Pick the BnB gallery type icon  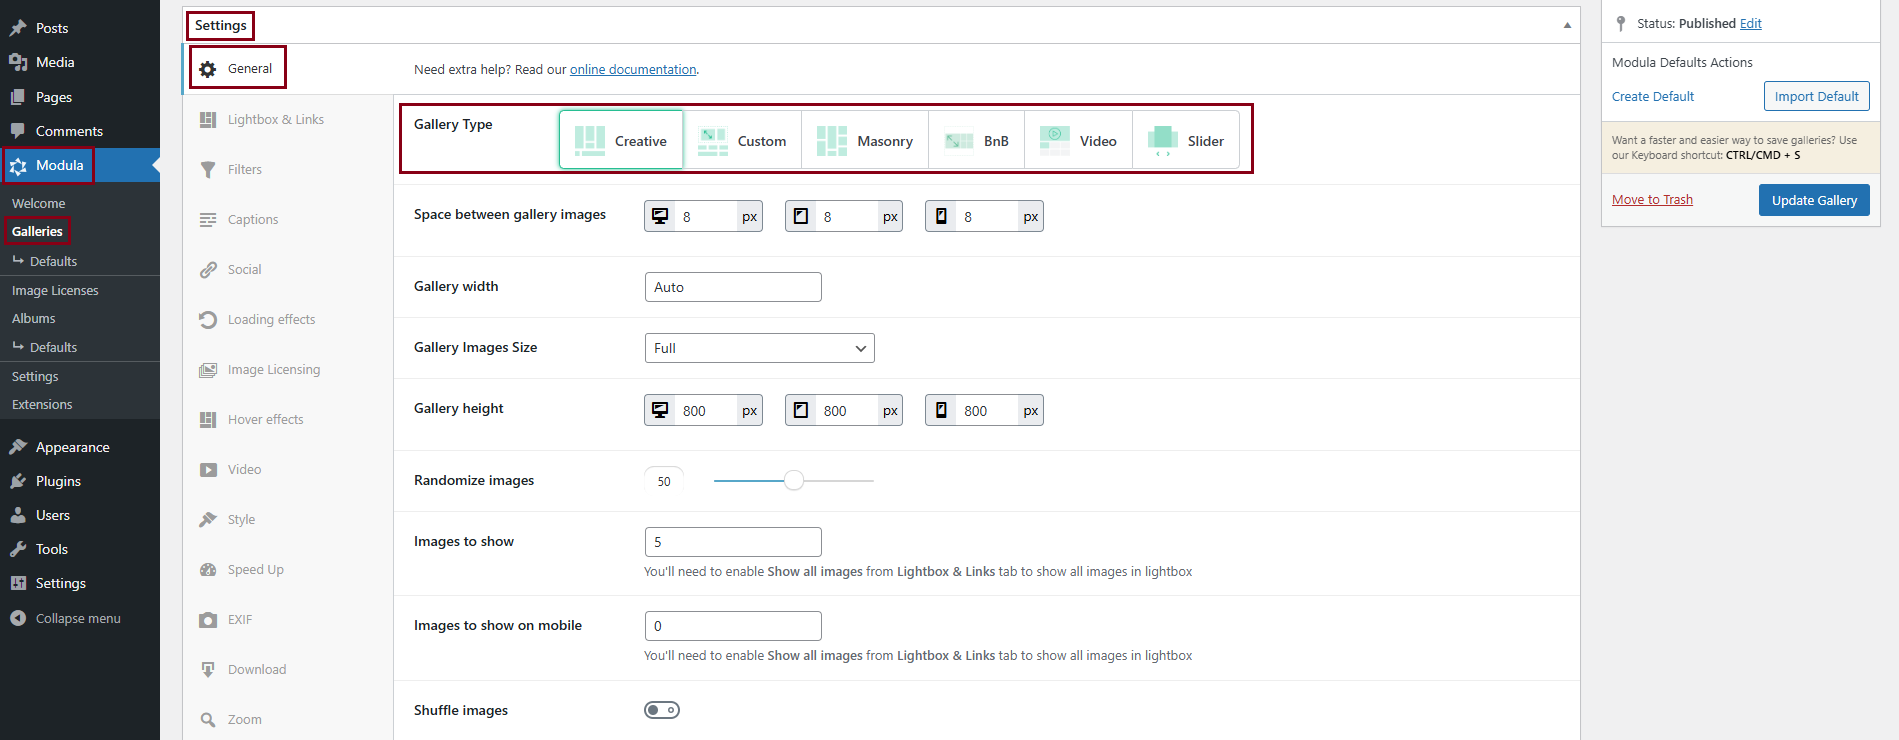[x=958, y=141]
